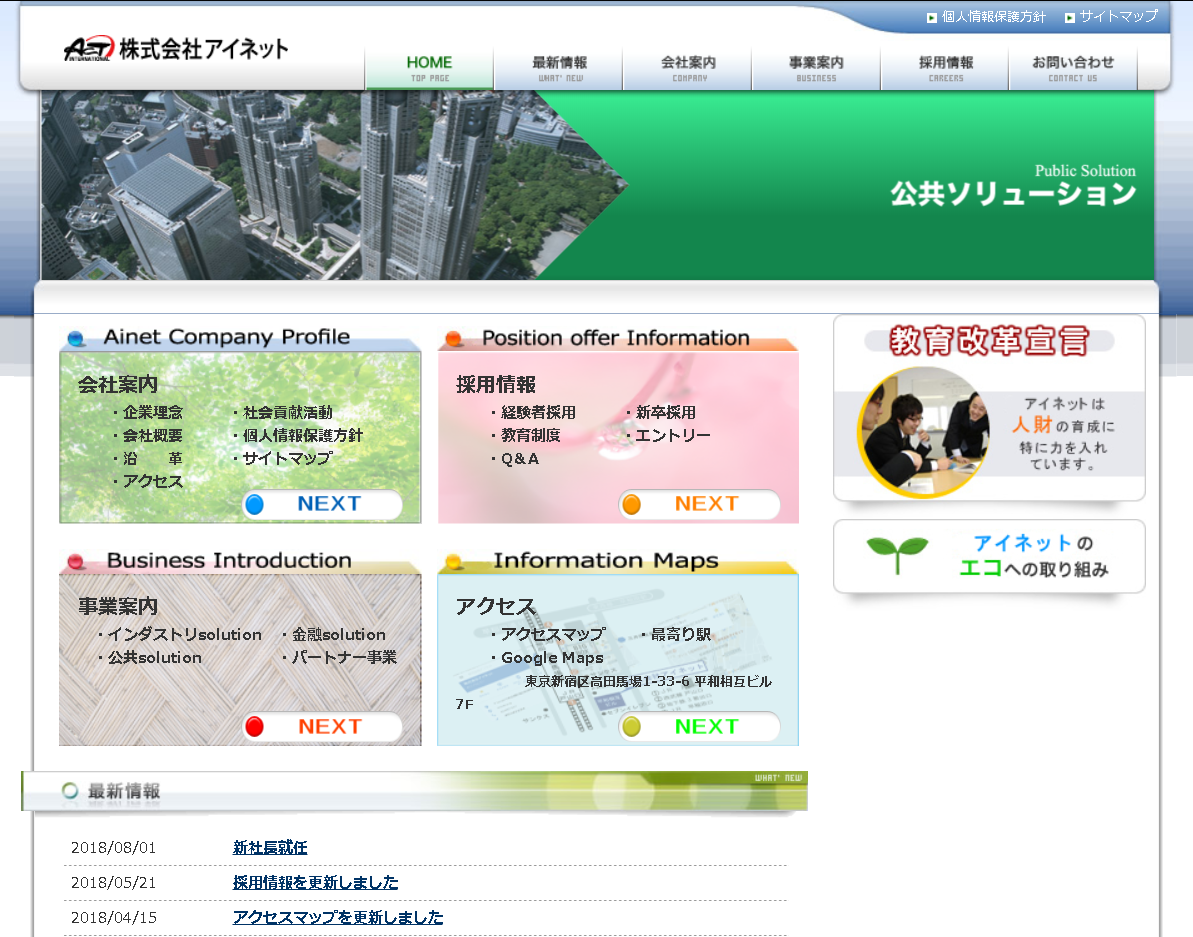Click the green NEXT button in Information Maps panel

[701, 726]
